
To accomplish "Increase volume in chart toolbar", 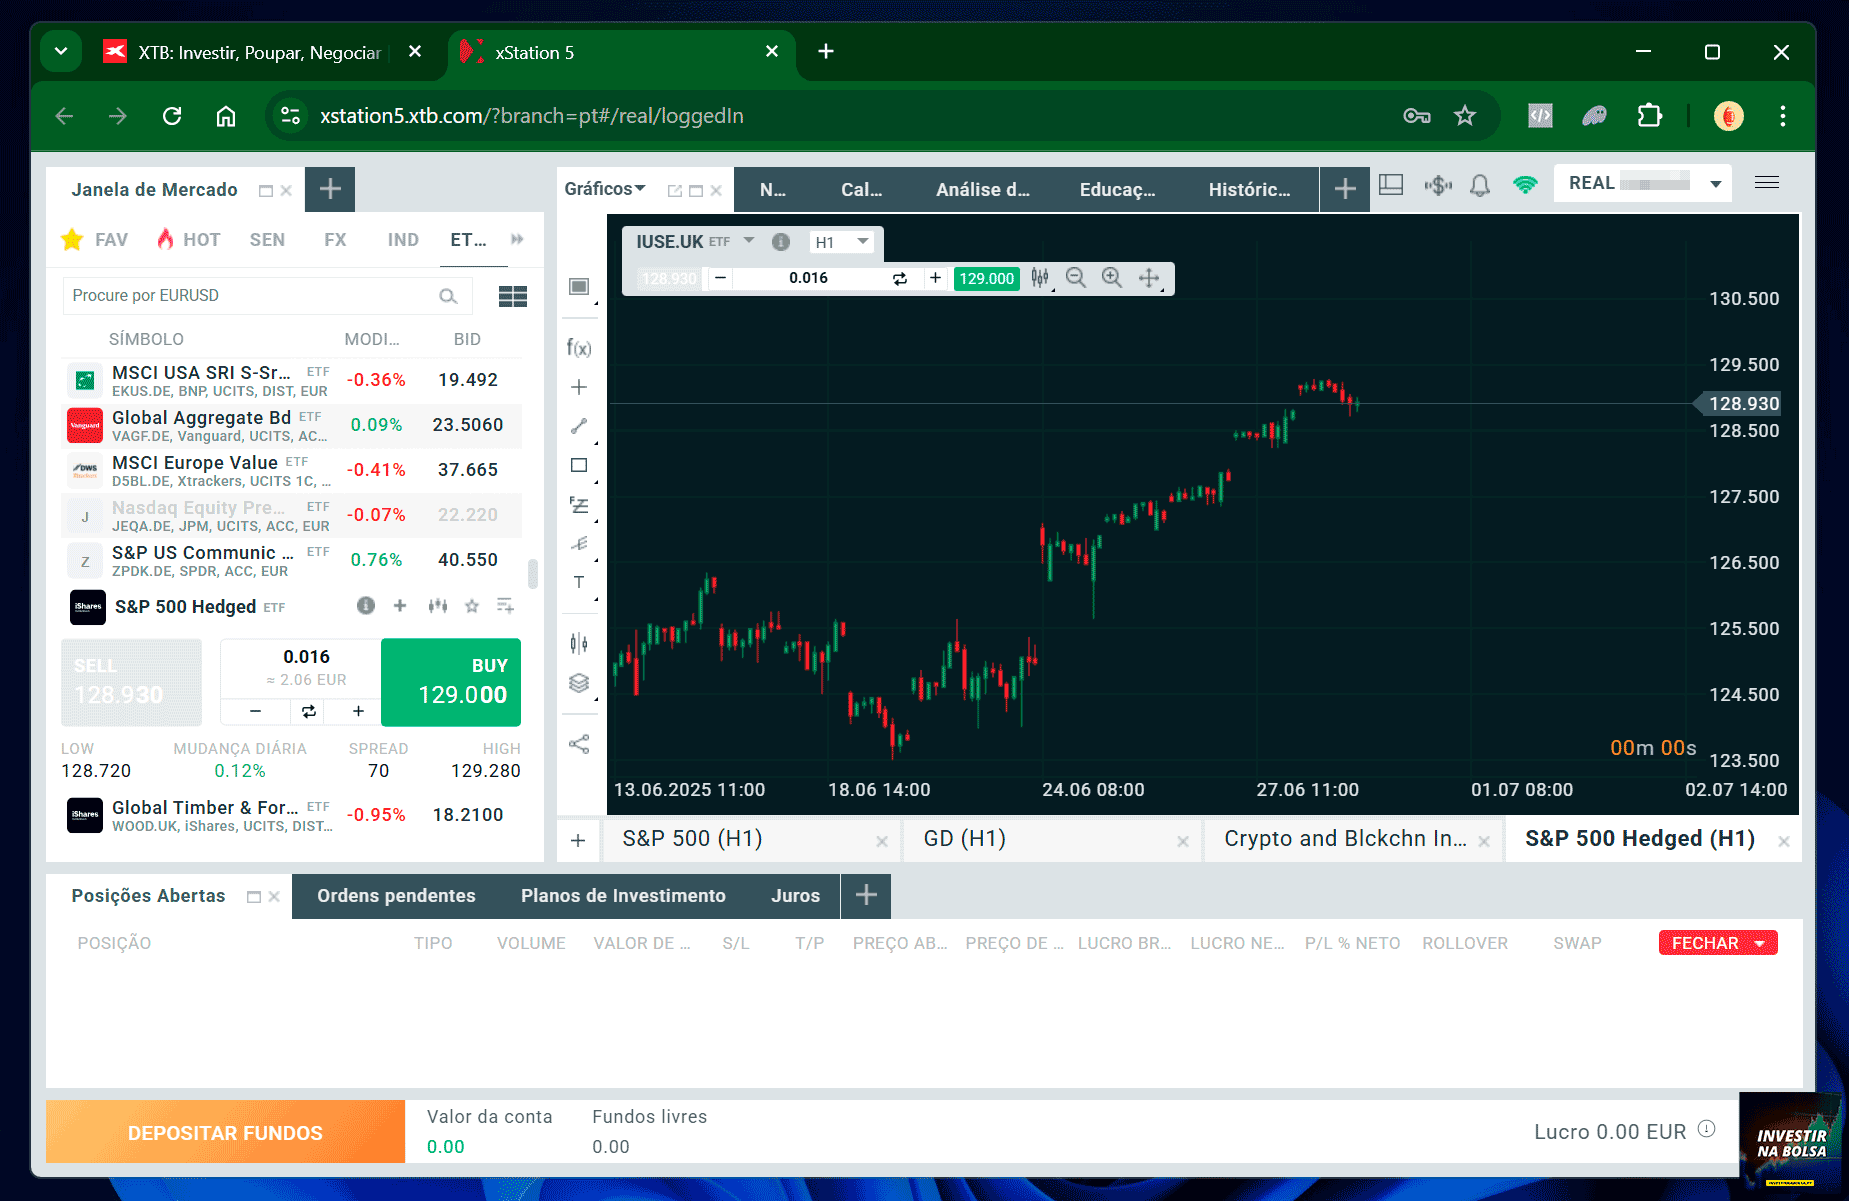I will pyautogui.click(x=935, y=278).
